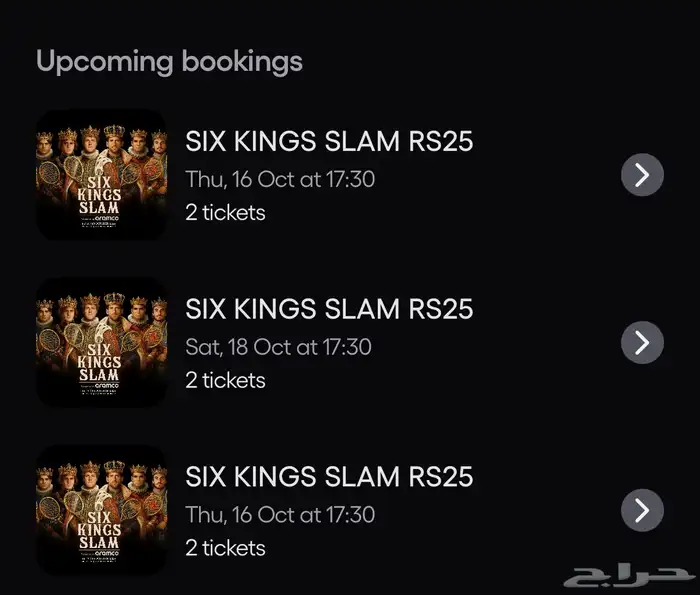Screen dimensions: 700x595
Task: Click the Sat, 18 Oct at 17:30 date
Action: point(278,347)
